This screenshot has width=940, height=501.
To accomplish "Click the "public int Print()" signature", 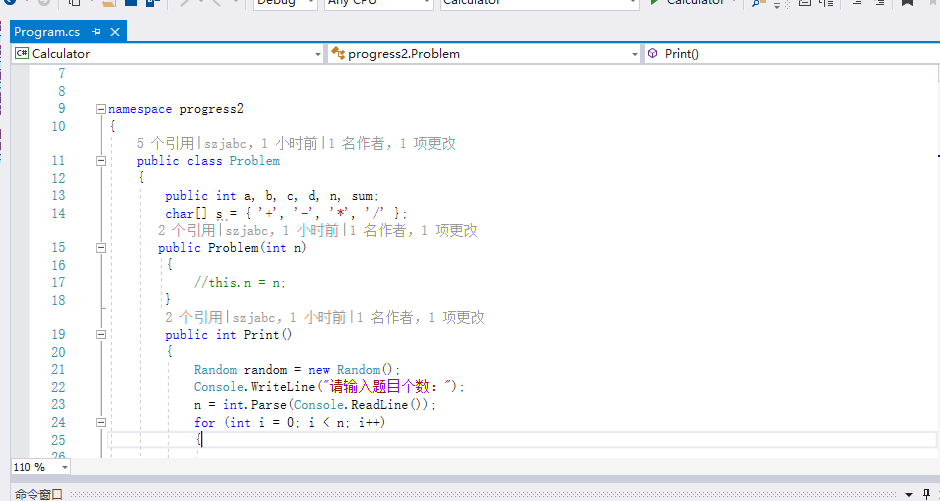I will (x=228, y=334).
